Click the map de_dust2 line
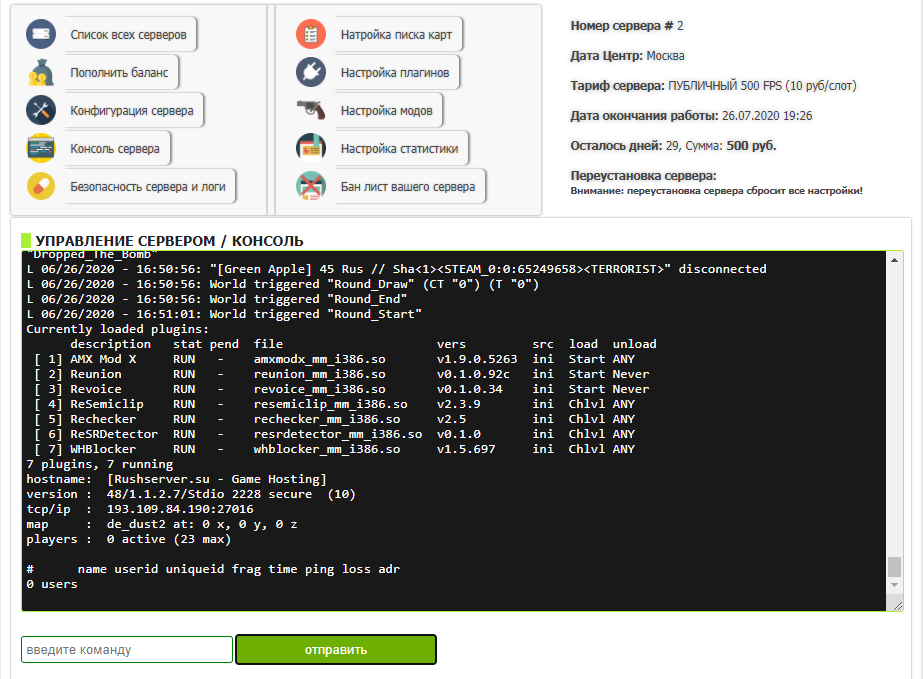Screen dimensions: 923x679 [161, 524]
